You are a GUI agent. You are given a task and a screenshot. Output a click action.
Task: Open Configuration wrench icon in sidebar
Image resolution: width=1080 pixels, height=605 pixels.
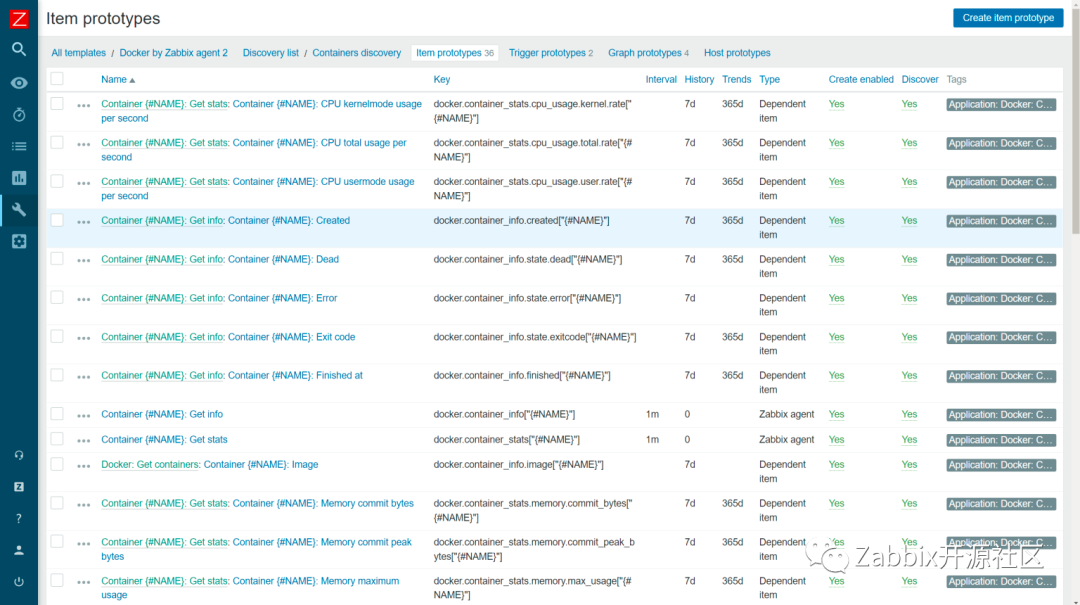click(x=19, y=209)
